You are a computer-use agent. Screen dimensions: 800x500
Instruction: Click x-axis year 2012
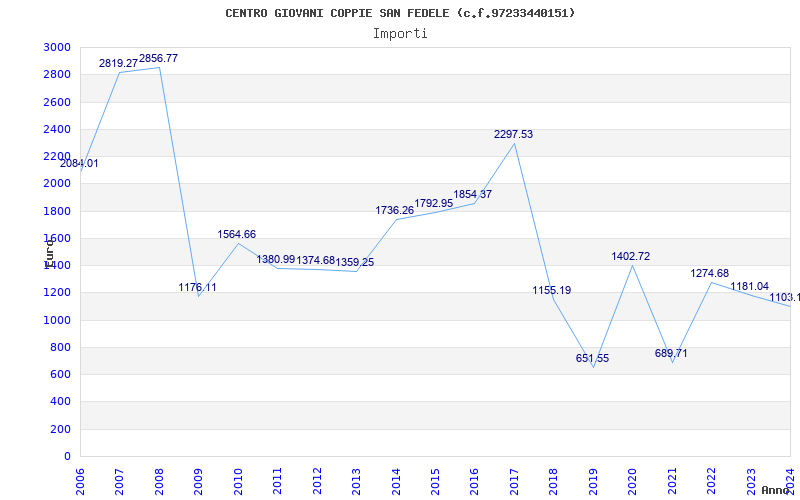[x=317, y=482]
